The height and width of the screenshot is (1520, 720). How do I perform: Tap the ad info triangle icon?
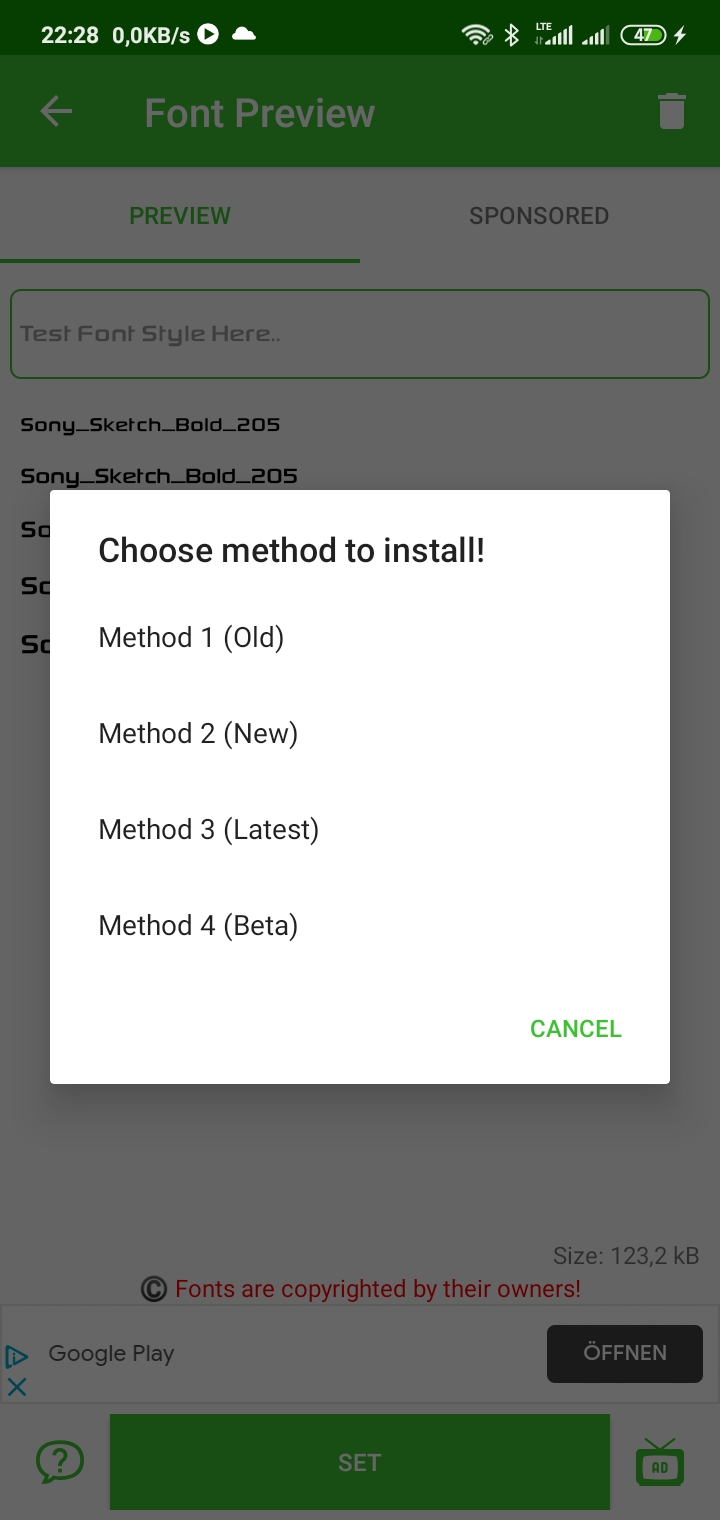click(16, 1356)
